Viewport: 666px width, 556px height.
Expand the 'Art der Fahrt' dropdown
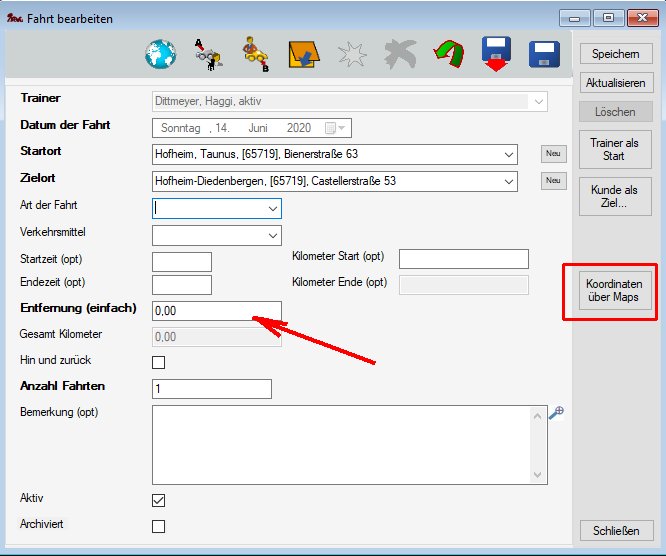coord(273,209)
